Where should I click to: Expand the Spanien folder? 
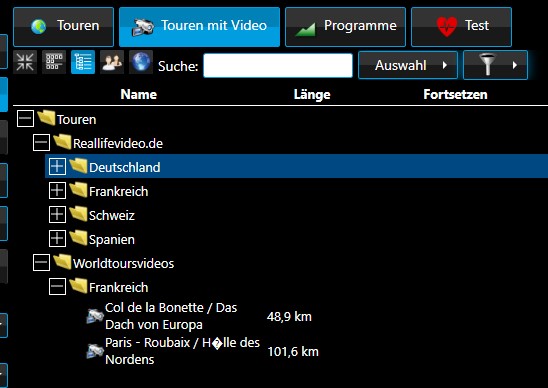tap(57, 239)
